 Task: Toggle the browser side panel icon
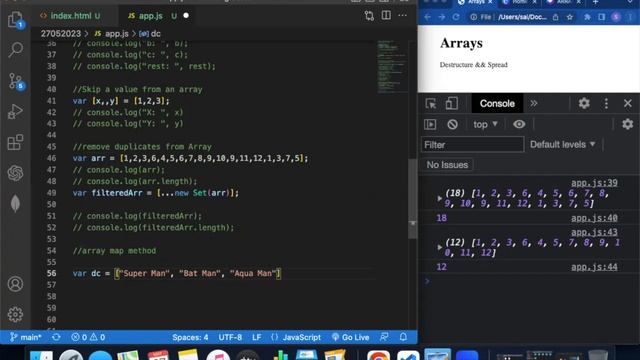coord(602,17)
